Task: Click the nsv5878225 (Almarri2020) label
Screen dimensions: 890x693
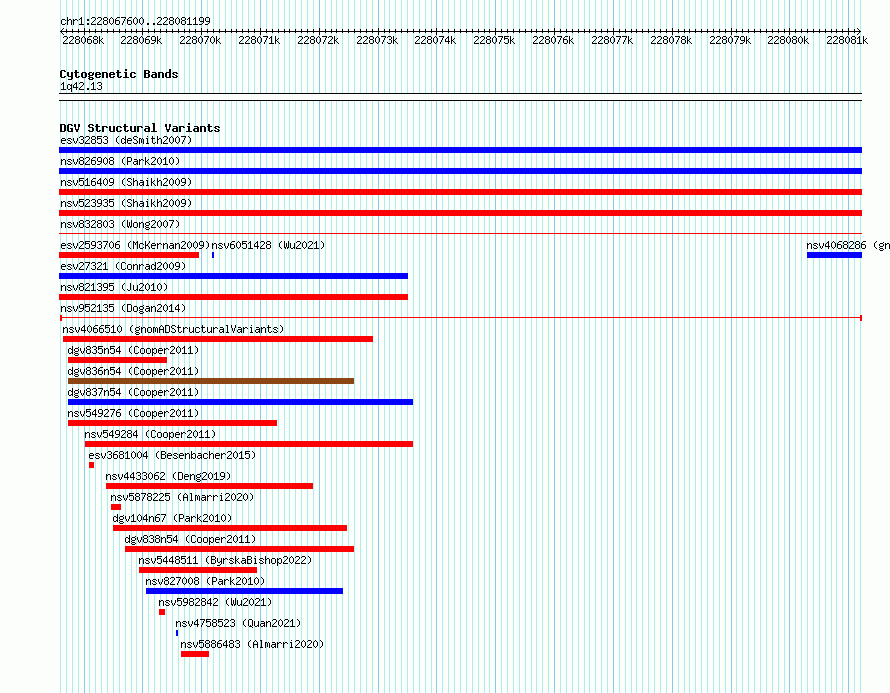Action: pyautogui.click(x=182, y=497)
